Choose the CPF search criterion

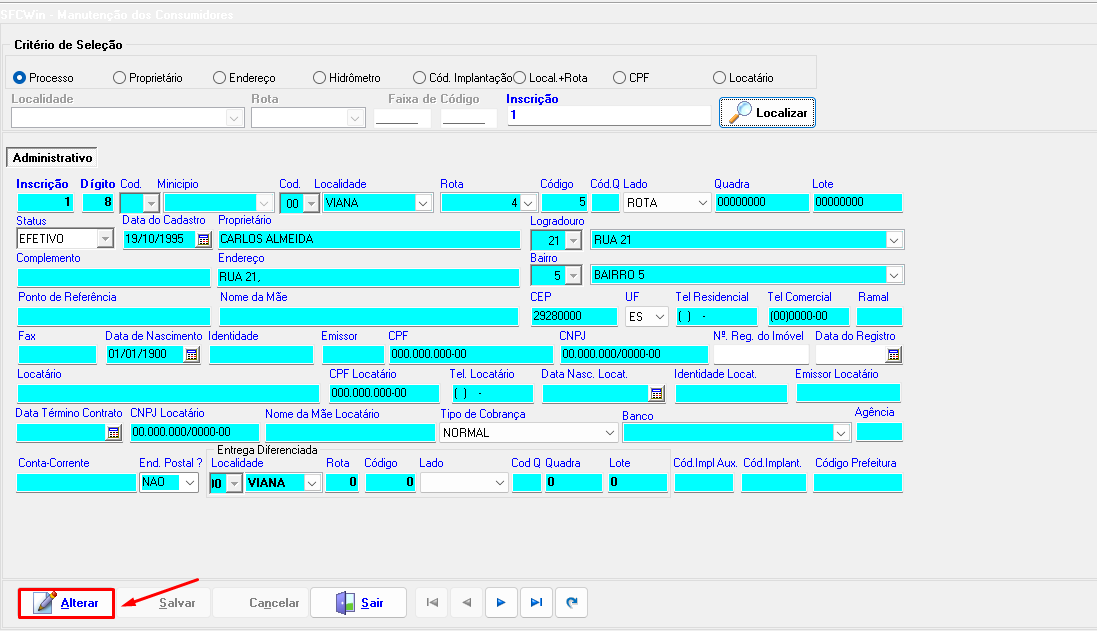point(620,78)
